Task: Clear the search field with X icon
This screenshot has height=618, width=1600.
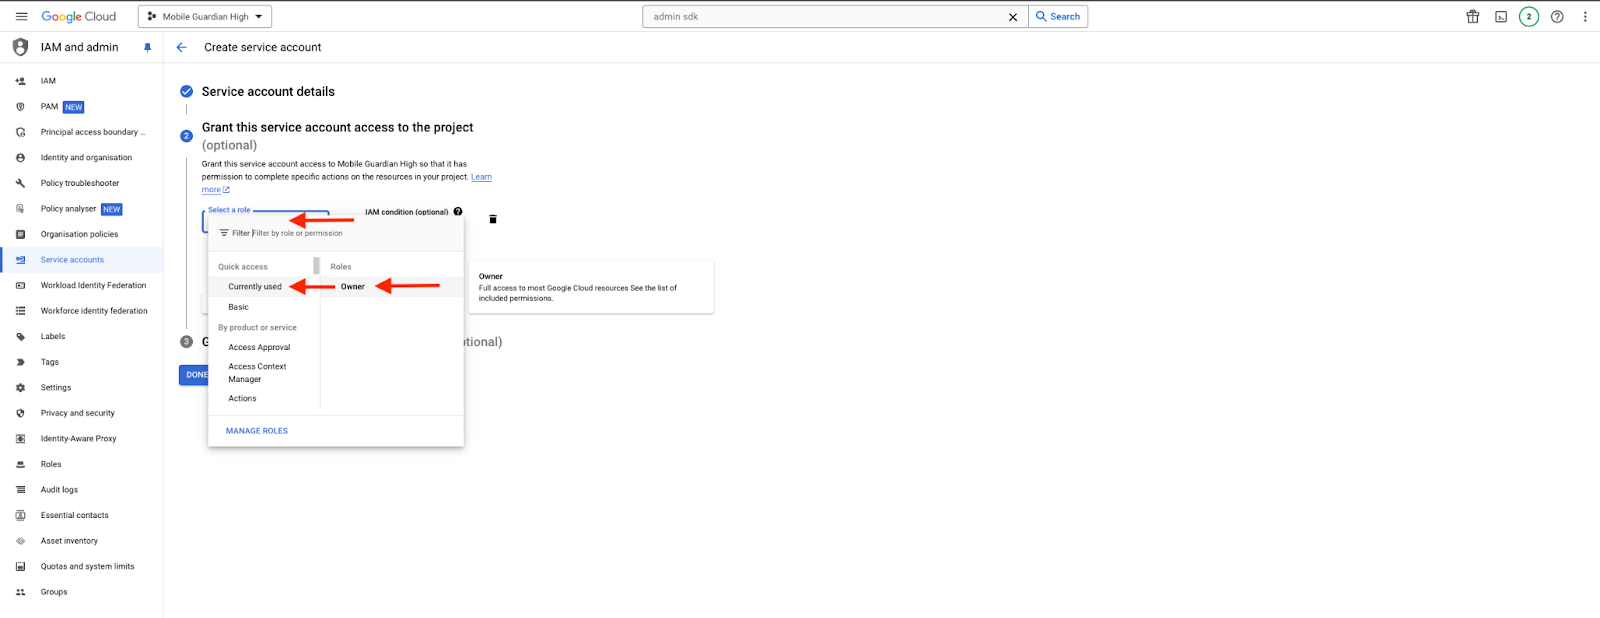Action: point(1013,17)
